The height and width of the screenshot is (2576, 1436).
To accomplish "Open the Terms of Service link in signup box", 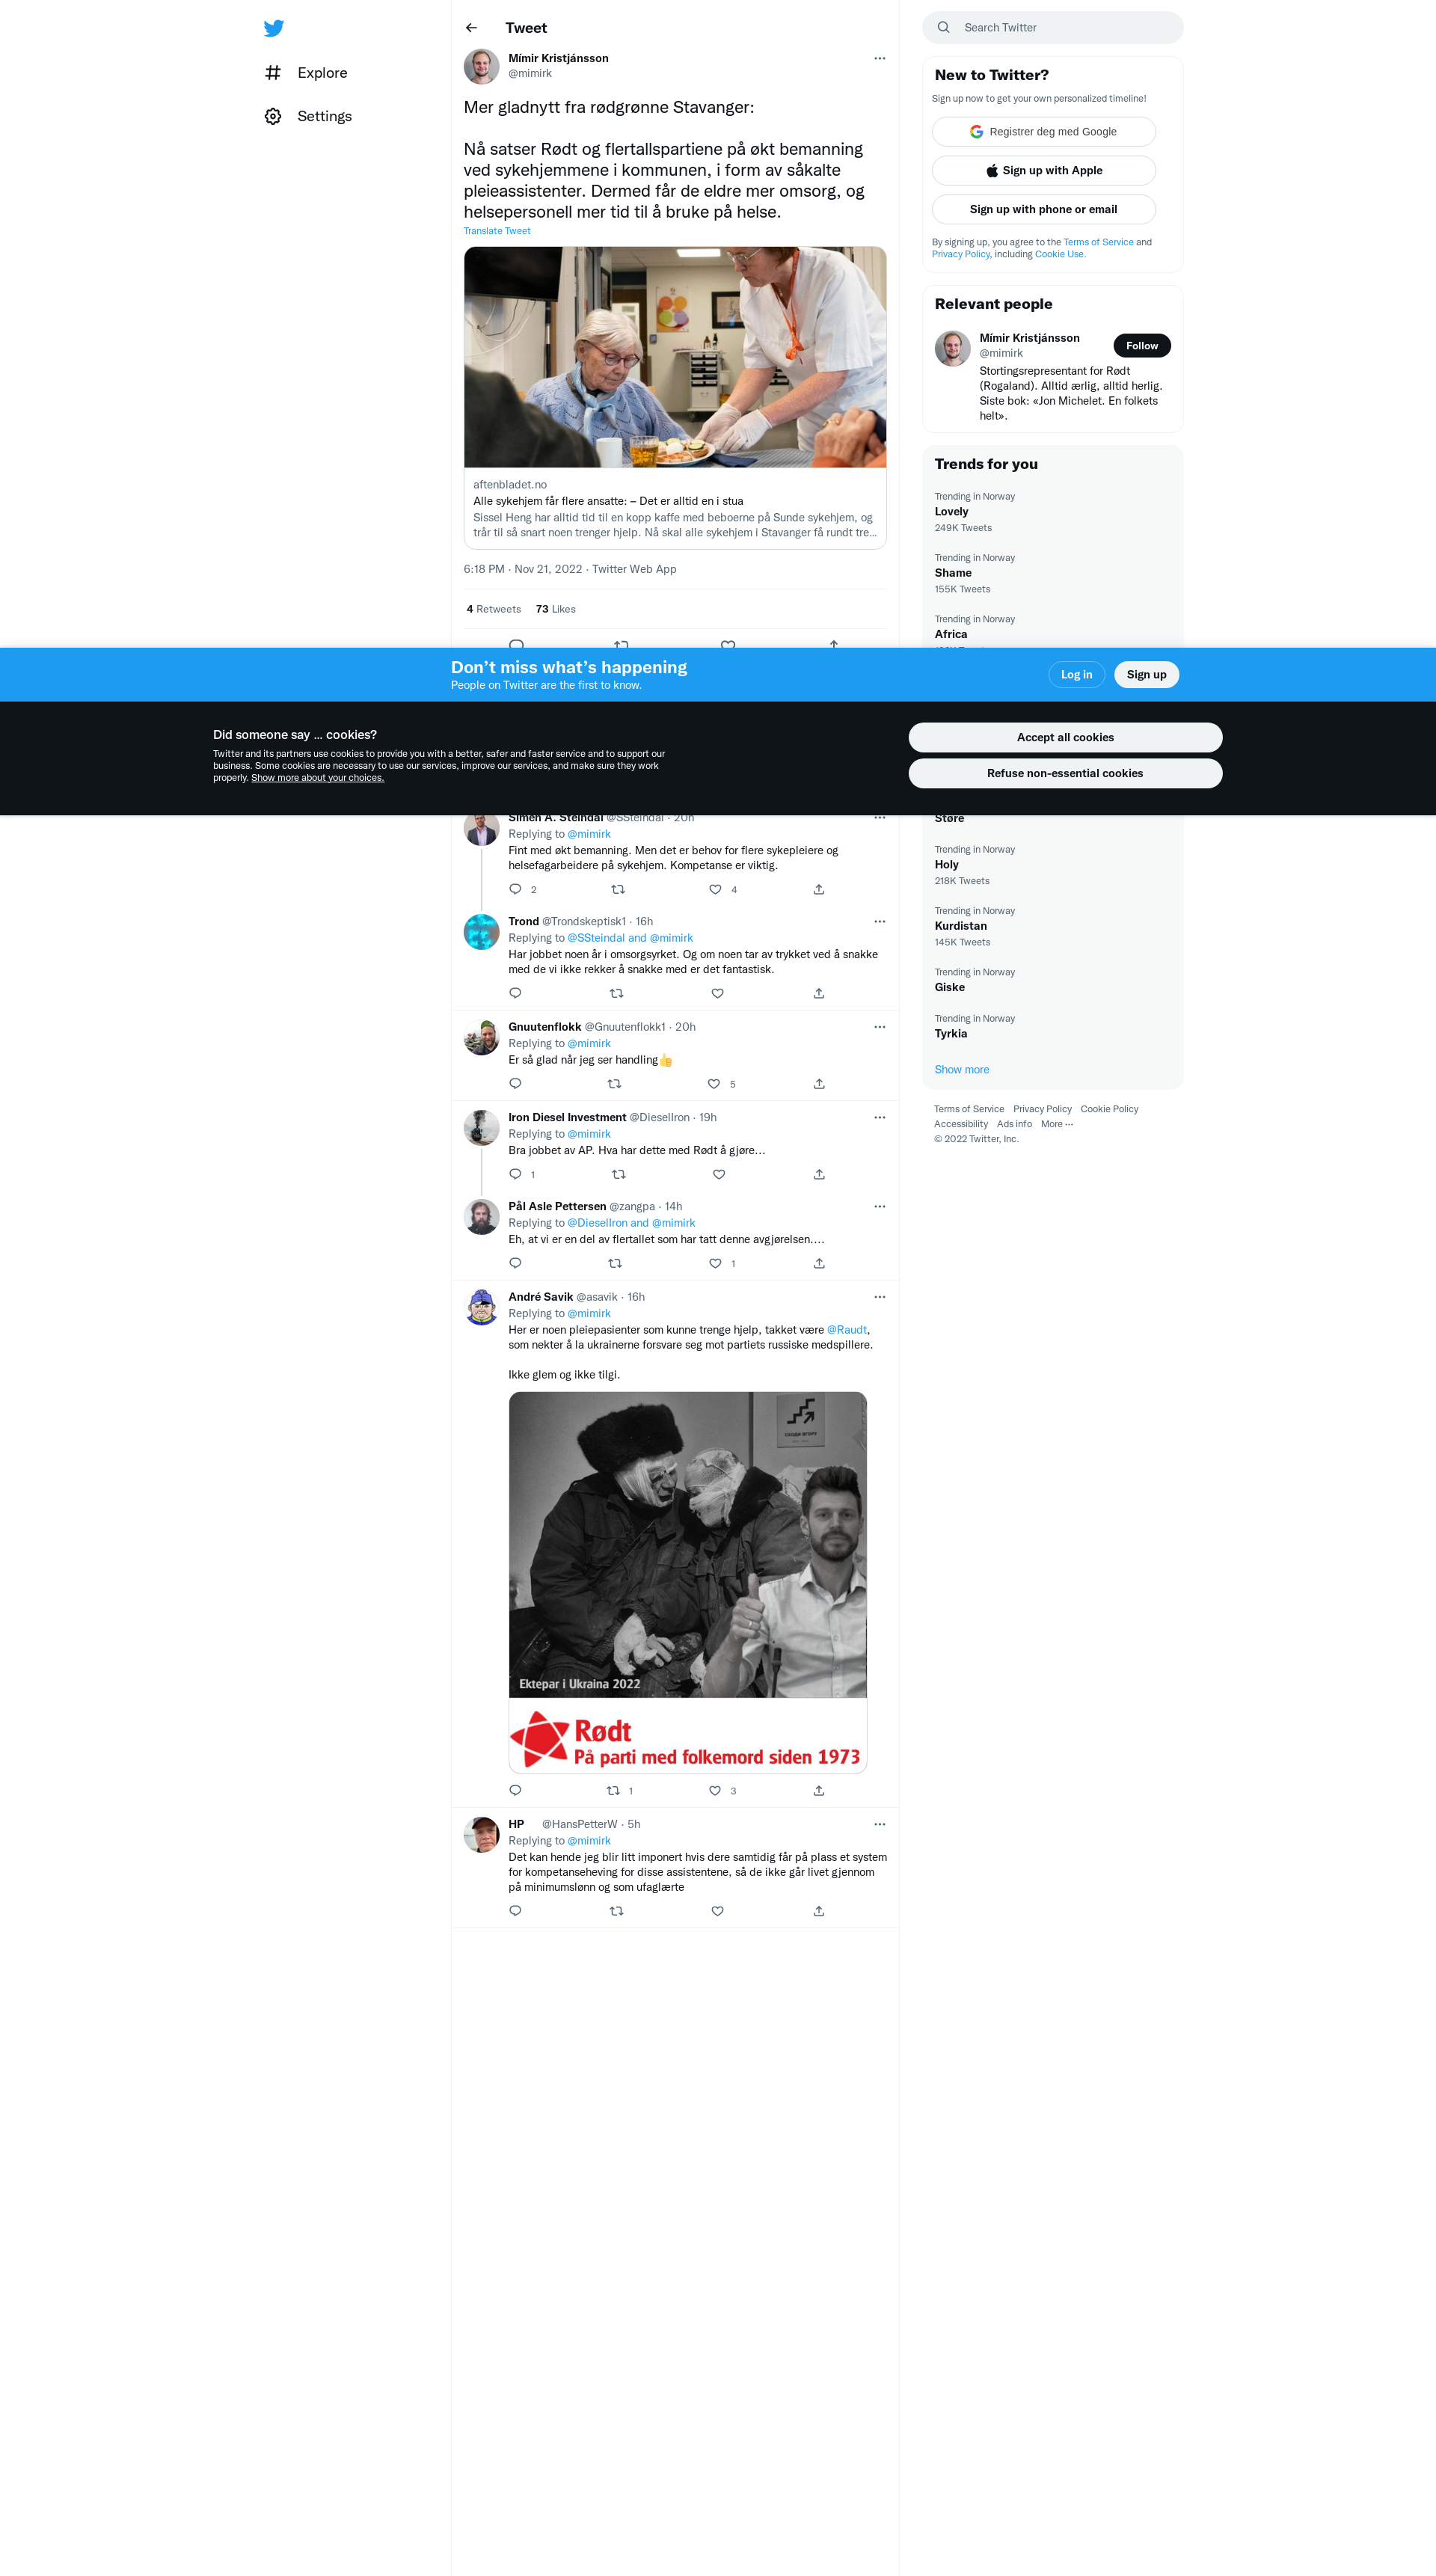I will point(1098,242).
